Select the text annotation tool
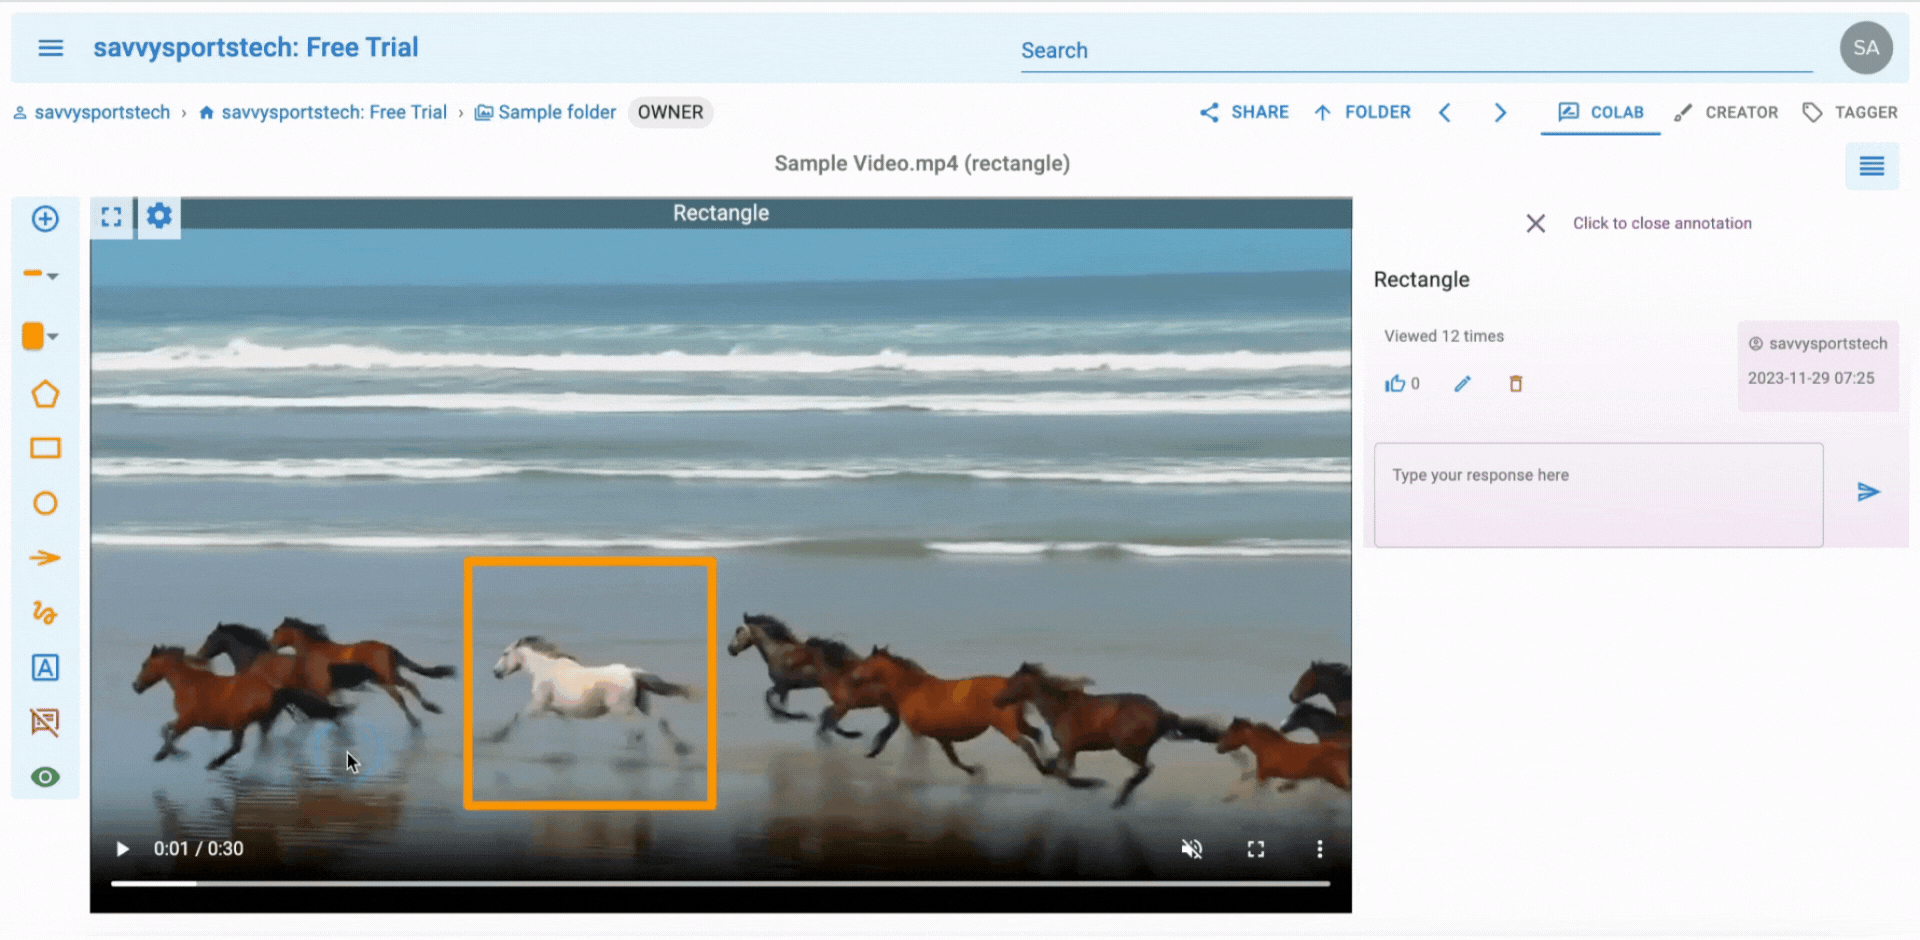 [45, 667]
